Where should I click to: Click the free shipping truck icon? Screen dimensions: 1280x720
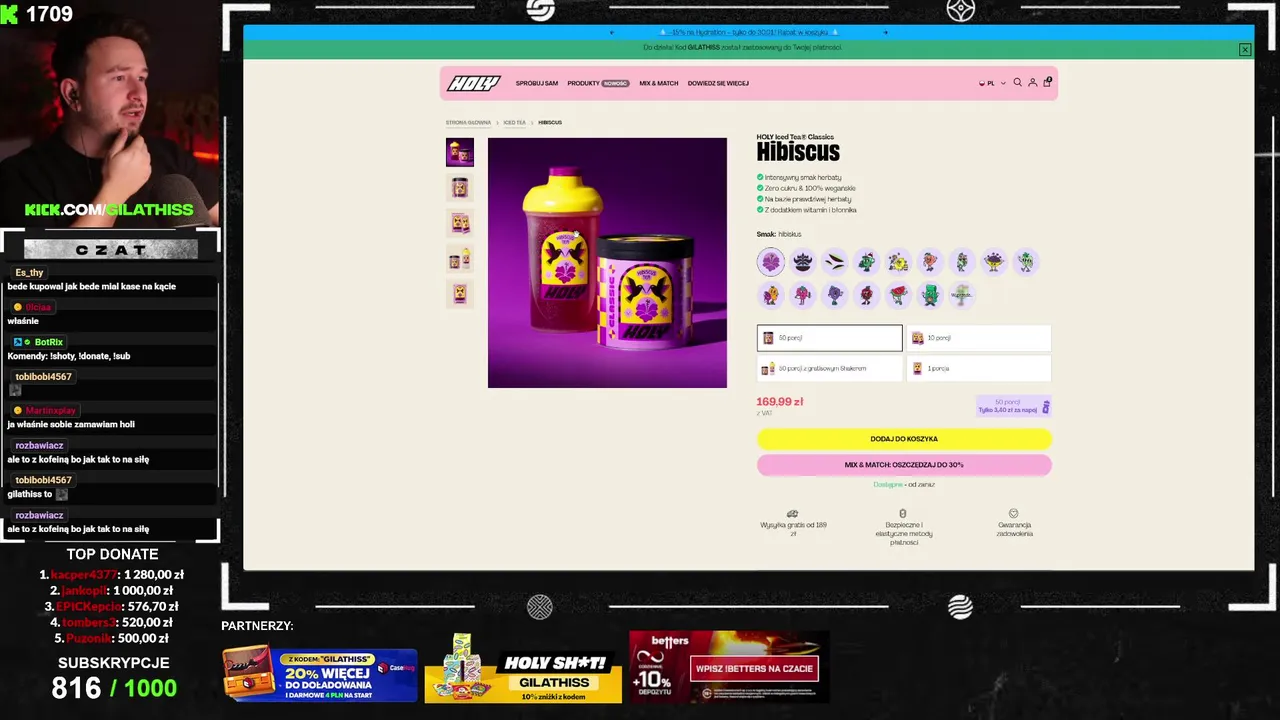(x=793, y=513)
